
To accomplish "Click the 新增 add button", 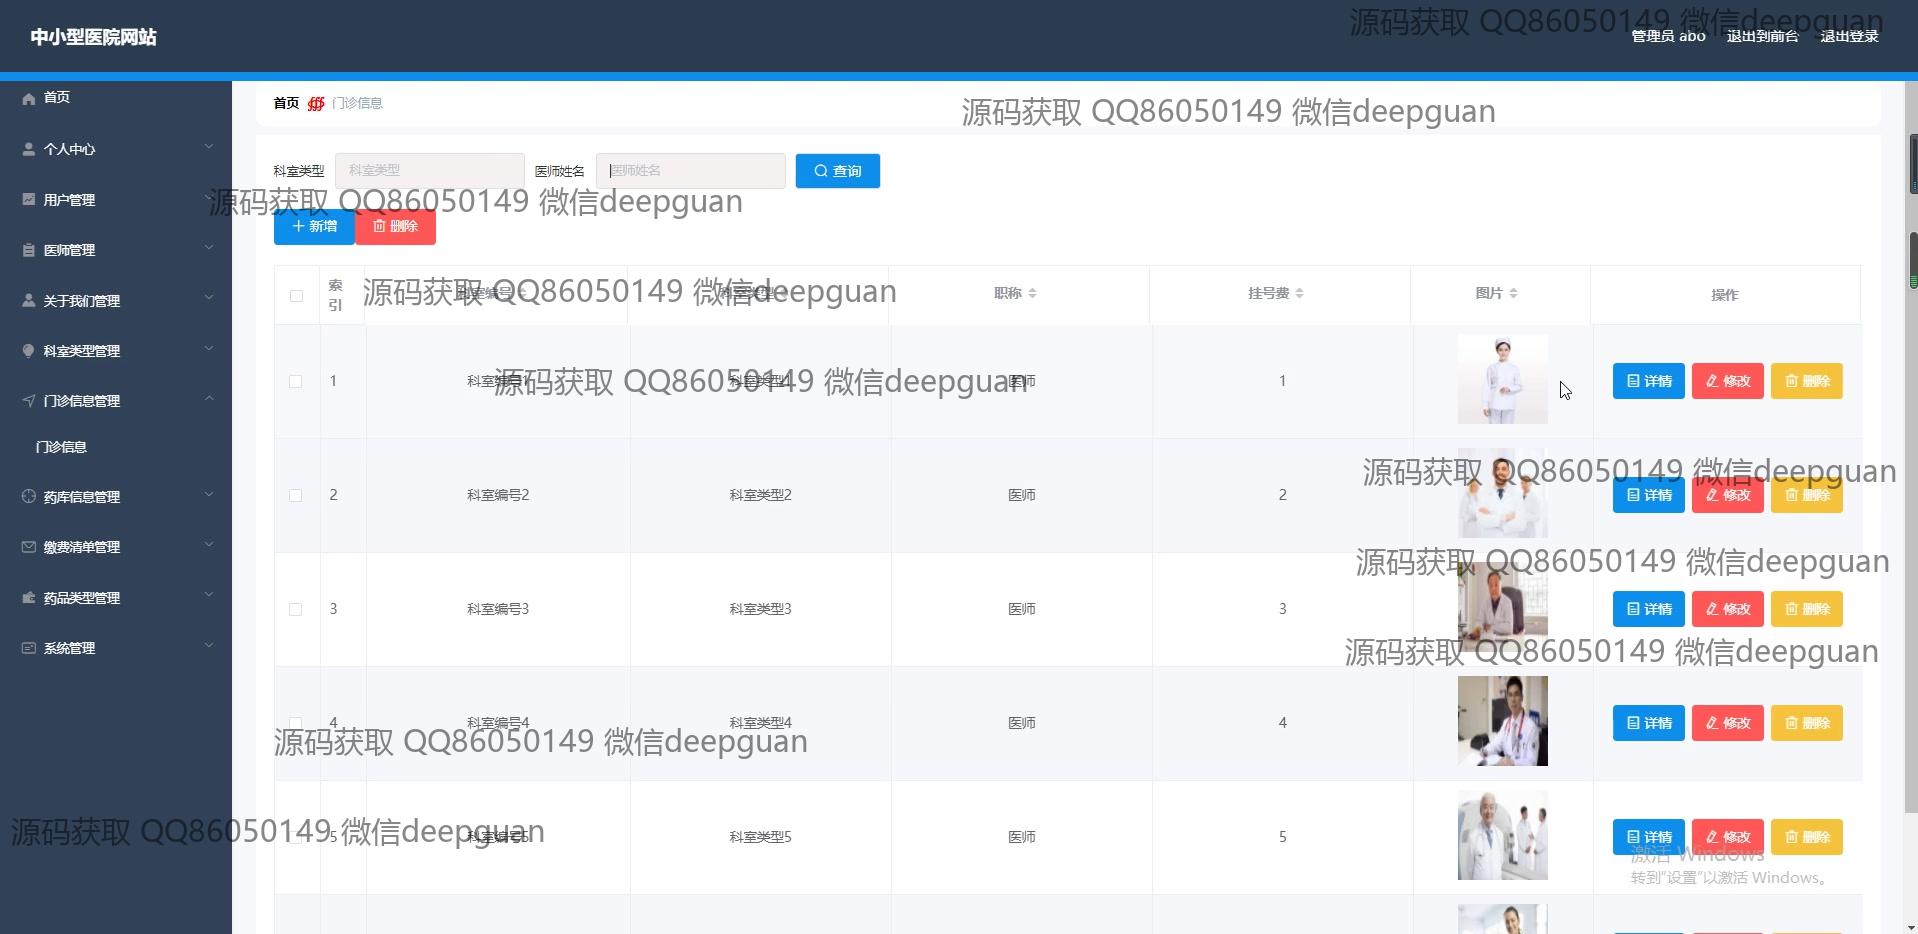I will (314, 227).
